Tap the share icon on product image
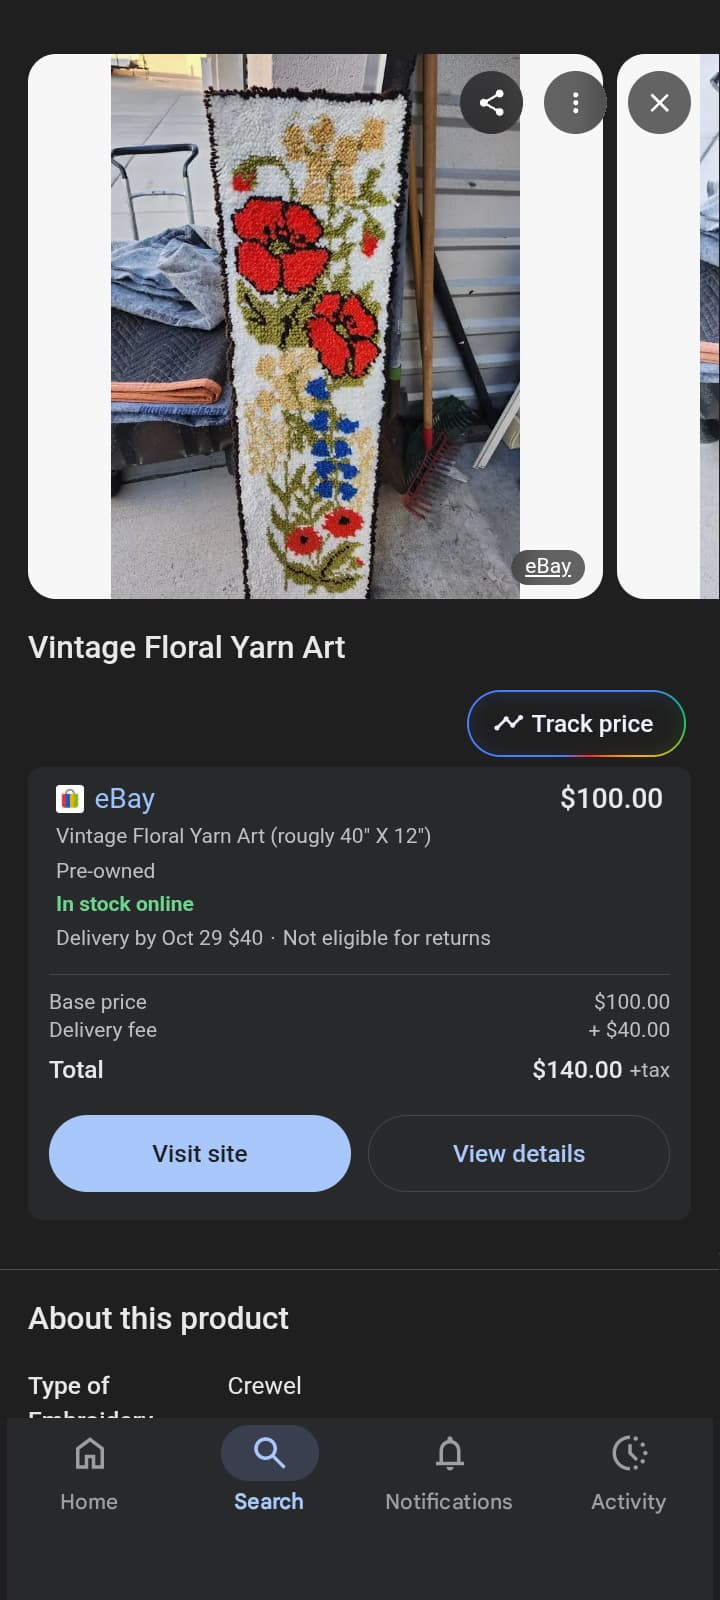720x1600 pixels. point(491,102)
